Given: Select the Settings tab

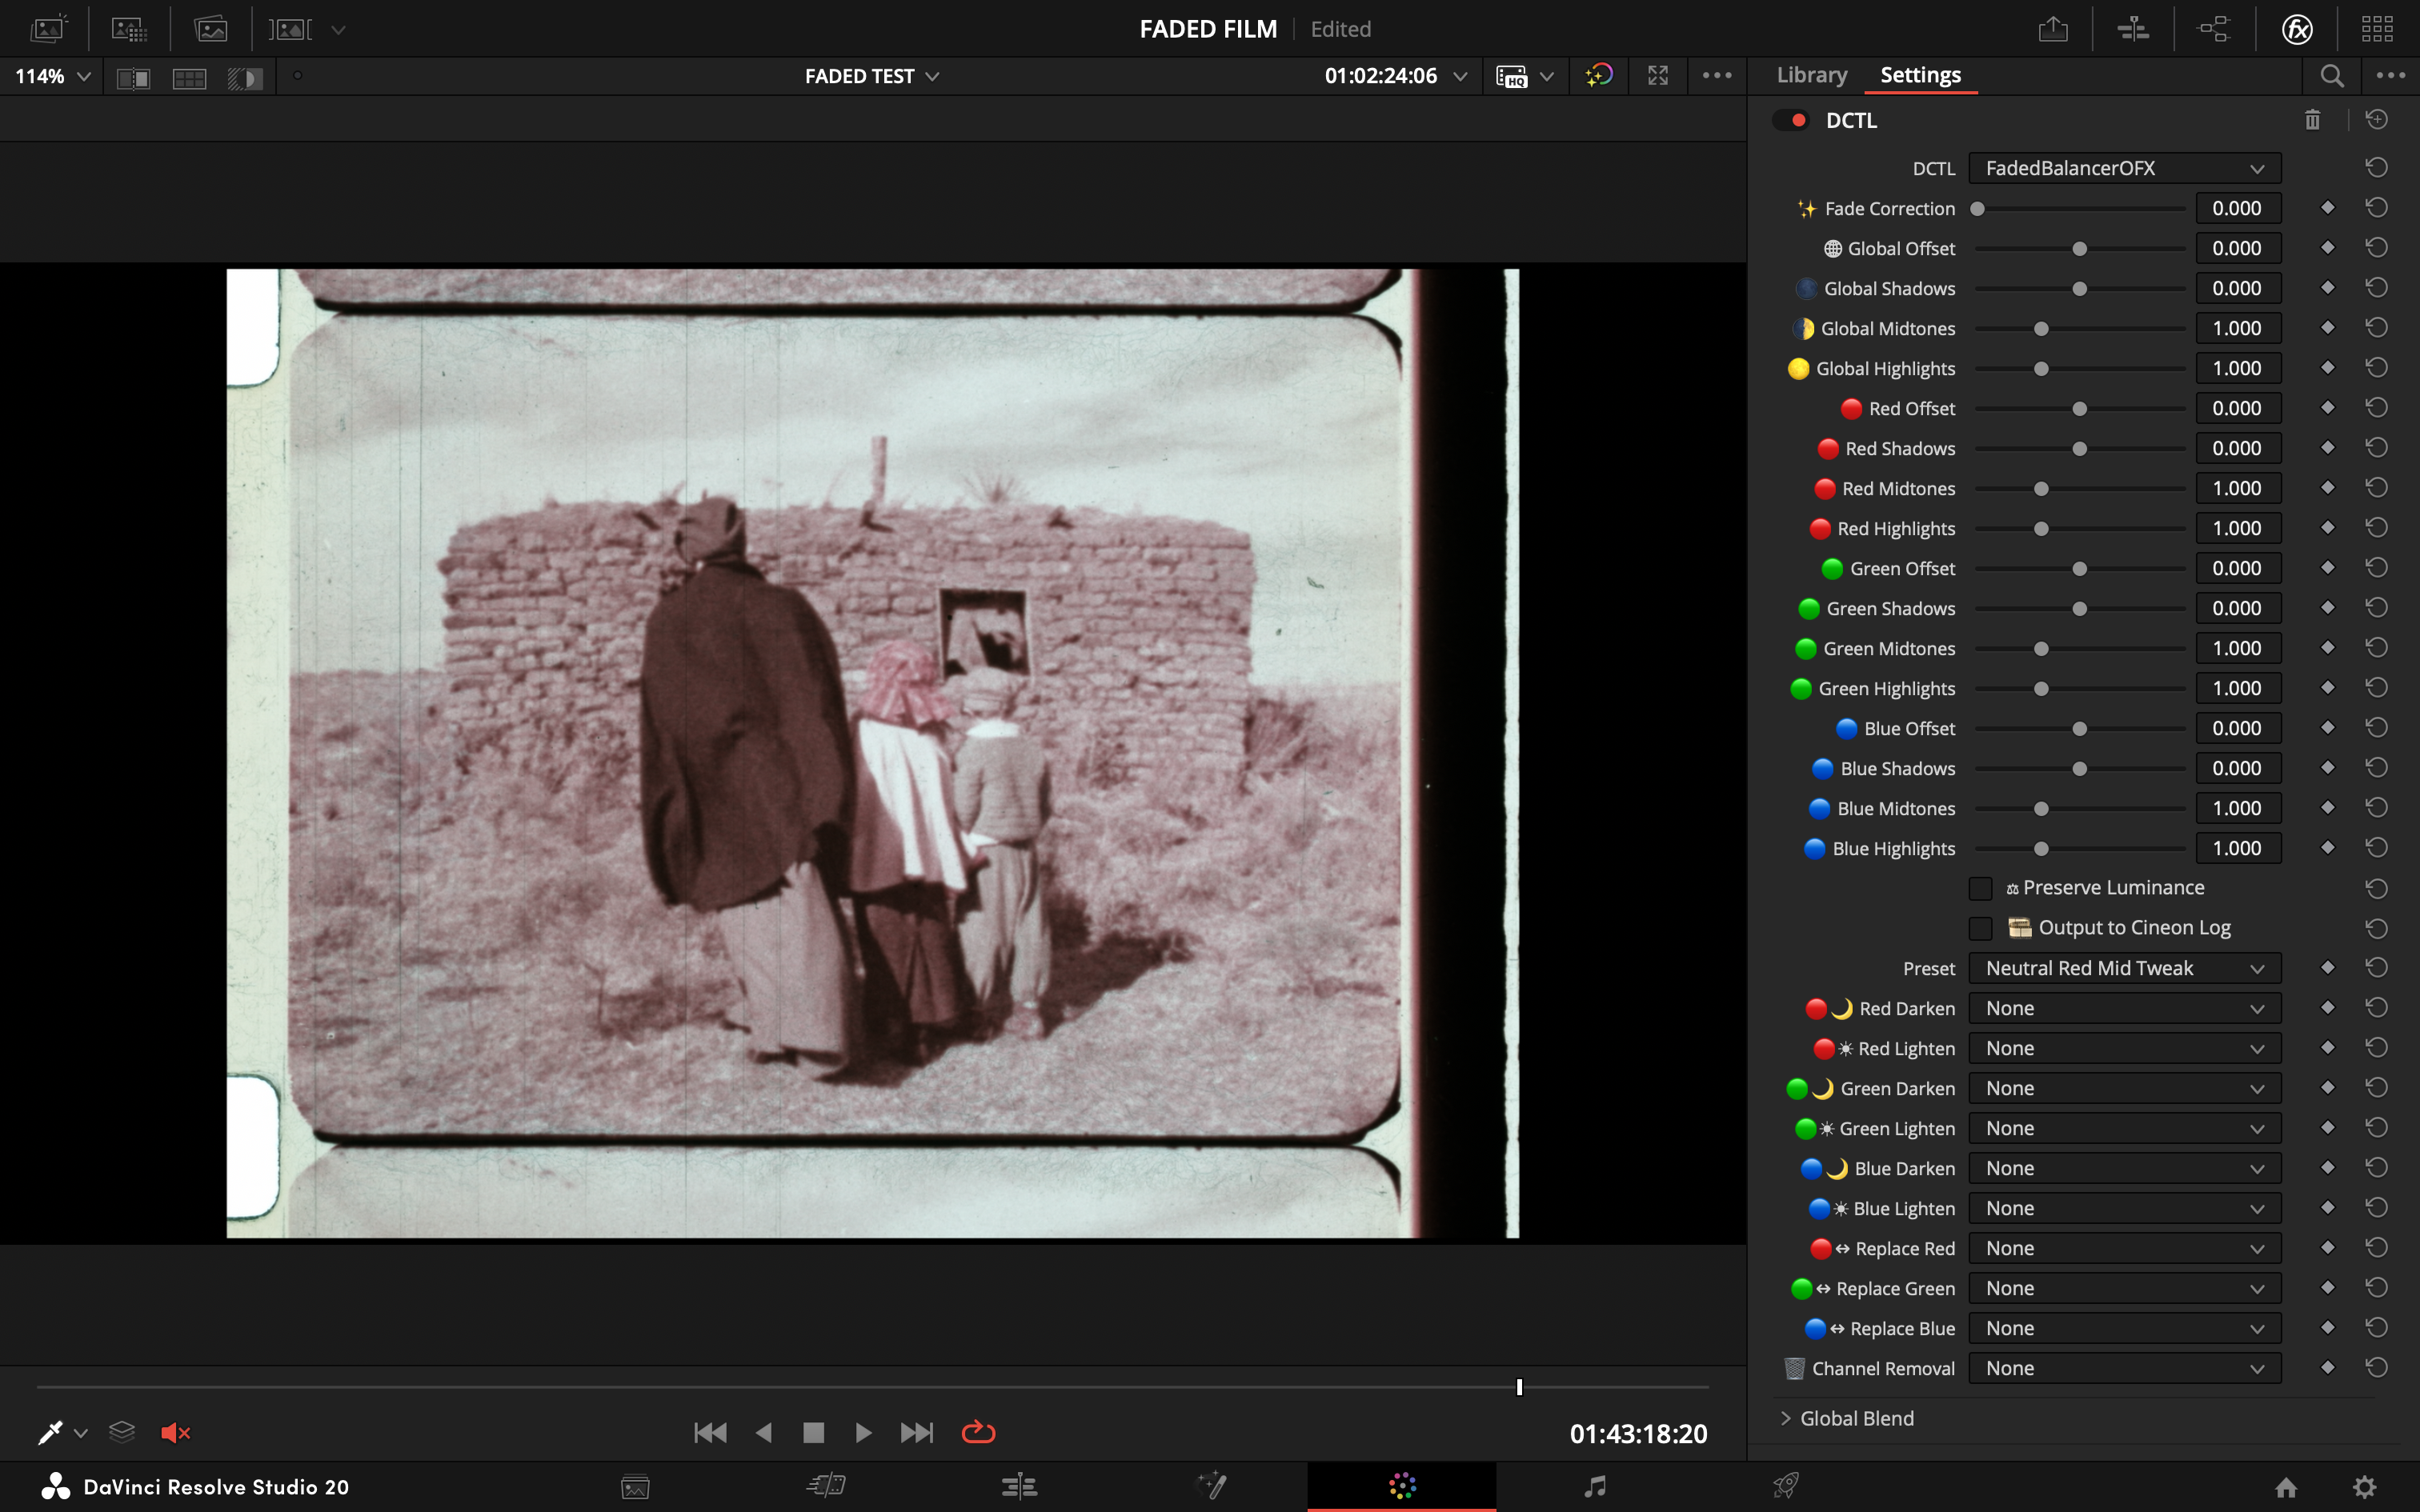Looking at the screenshot, I should coord(1920,75).
